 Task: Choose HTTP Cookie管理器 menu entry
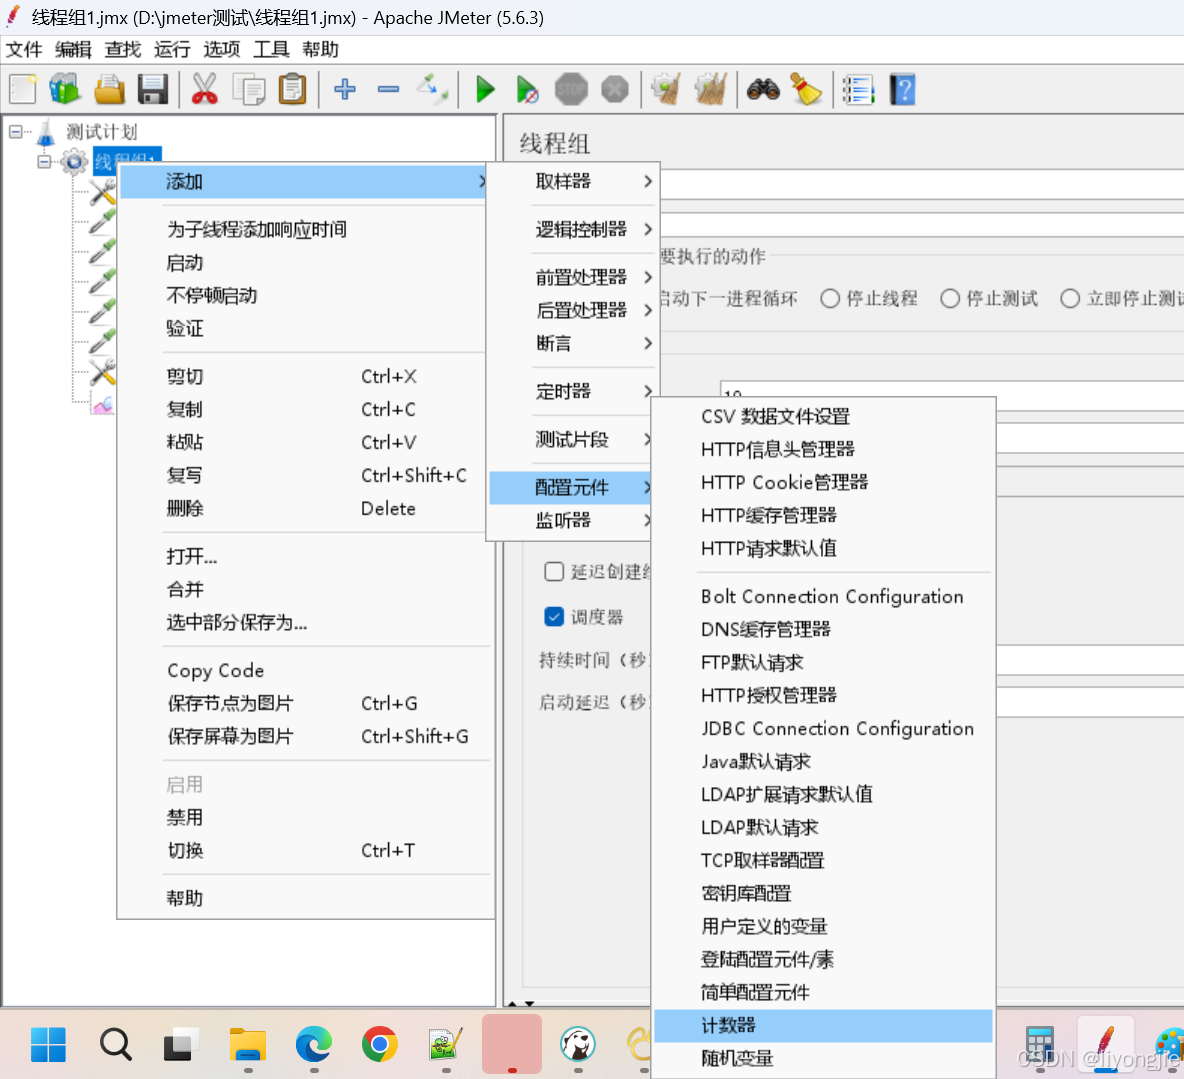[x=823, y=482]
